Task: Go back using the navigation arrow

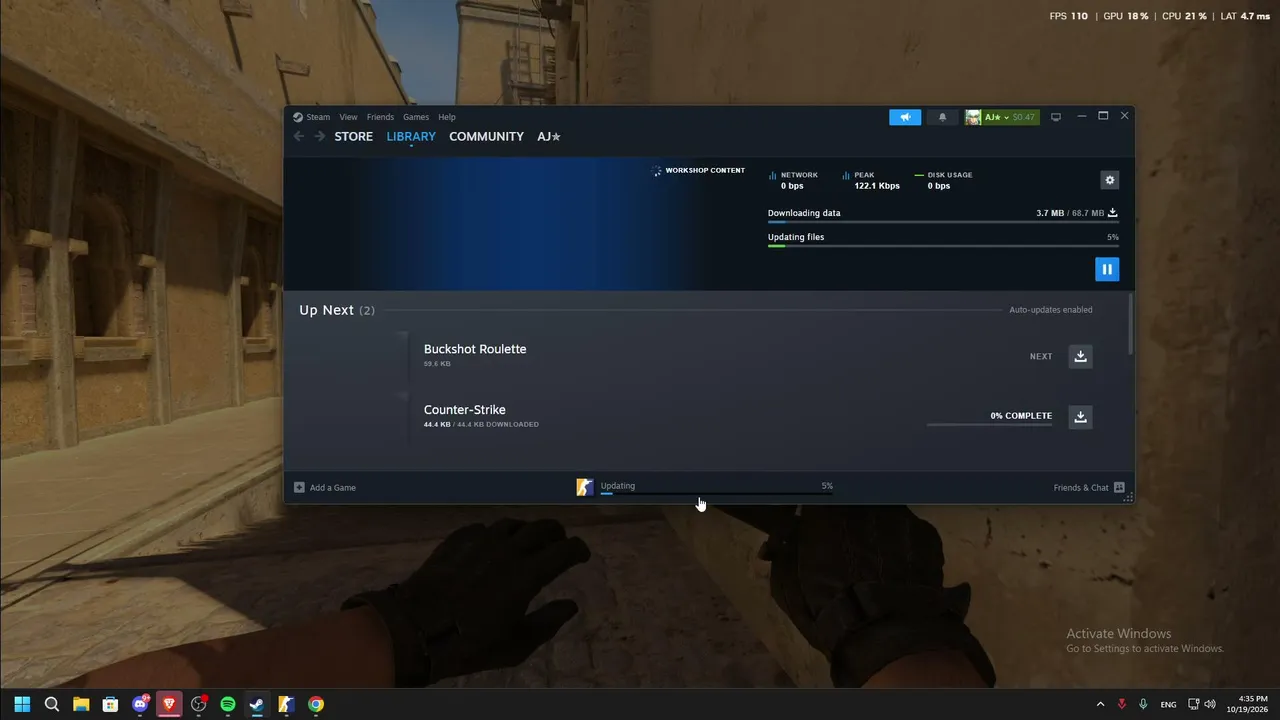Action: [x=299, y=136]
